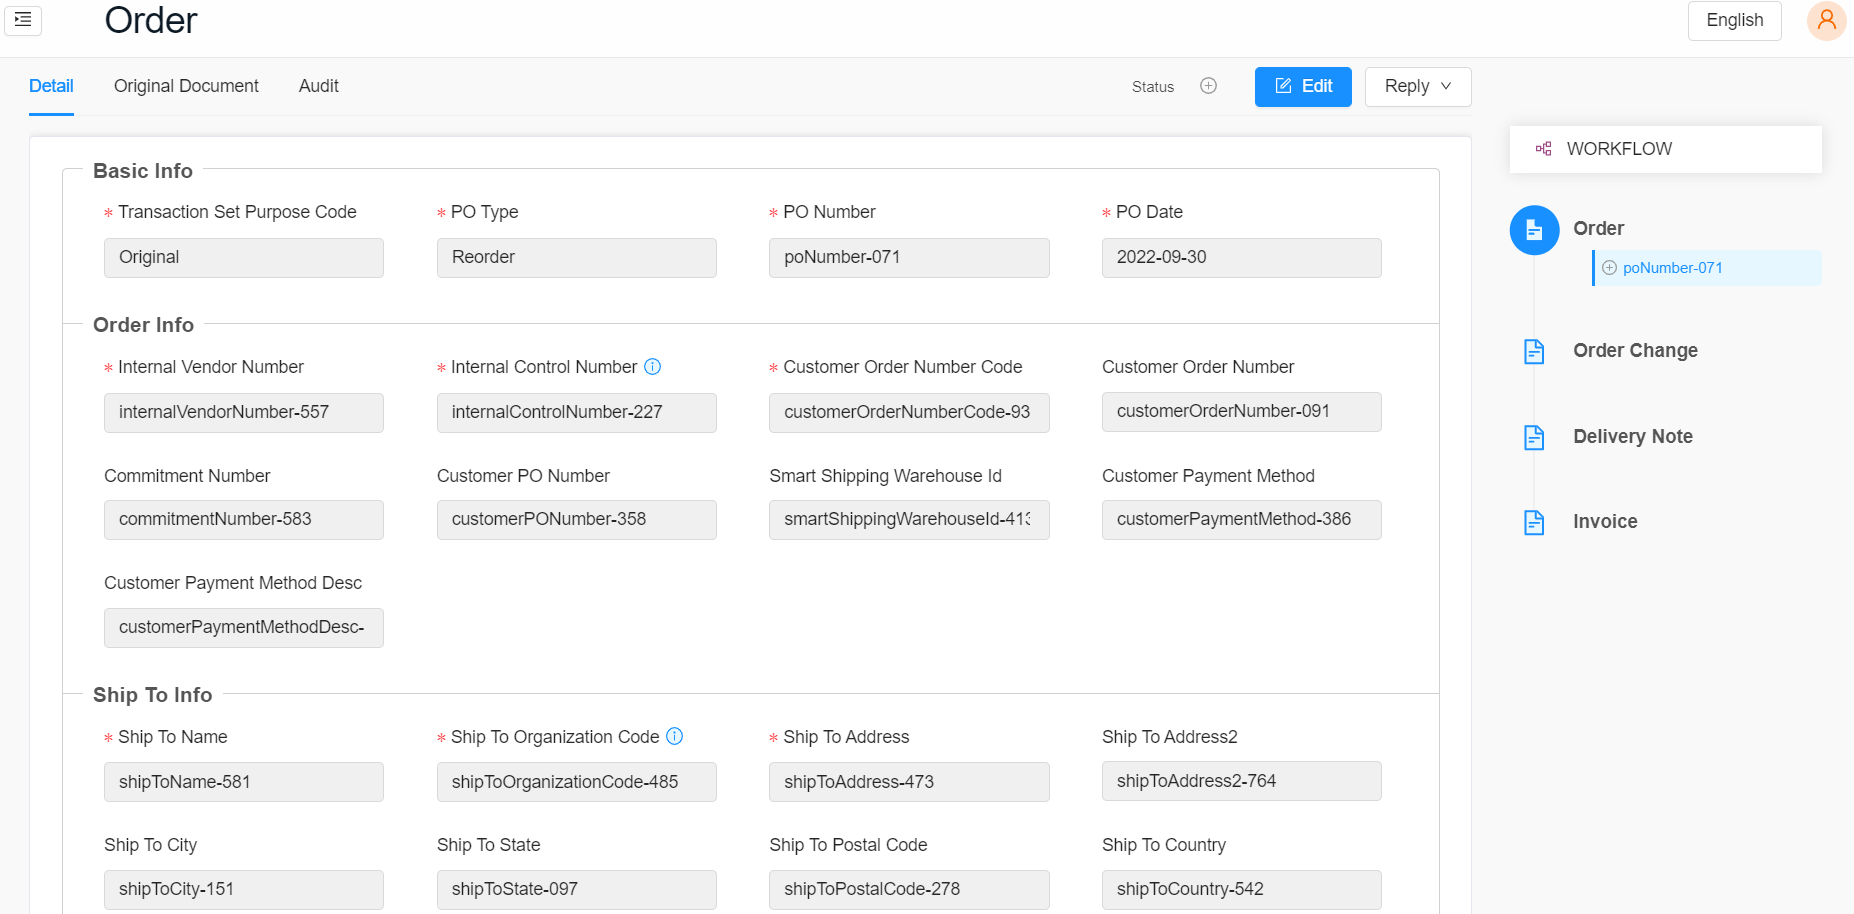
Task: Switch the language via English button
Action: [x=1734, y=20]
